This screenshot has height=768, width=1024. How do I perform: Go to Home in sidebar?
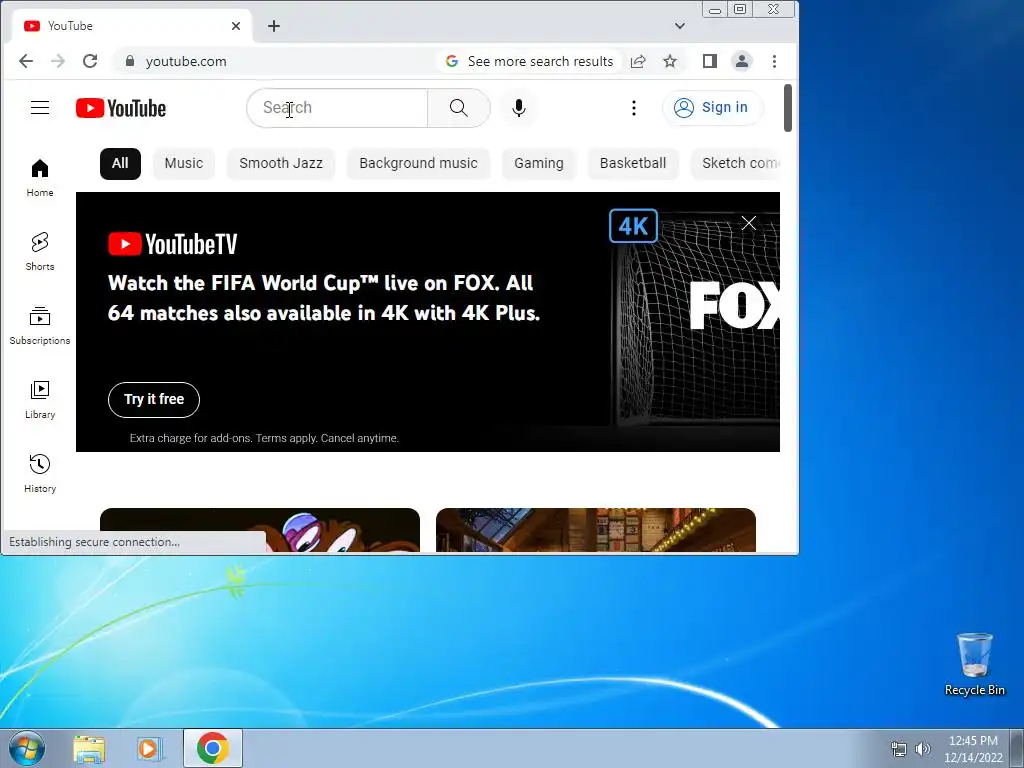point(40,178)
